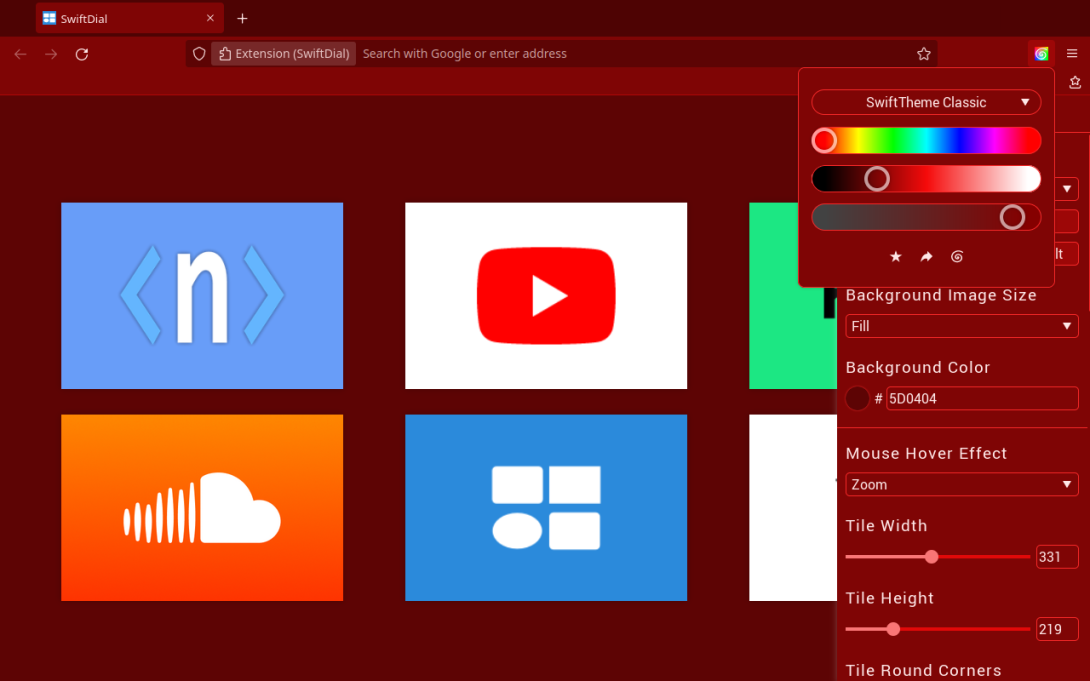The image size is (1090, 681).
Task: Open the blue <n> speed dial tile
Action: [x=202, y=295]
